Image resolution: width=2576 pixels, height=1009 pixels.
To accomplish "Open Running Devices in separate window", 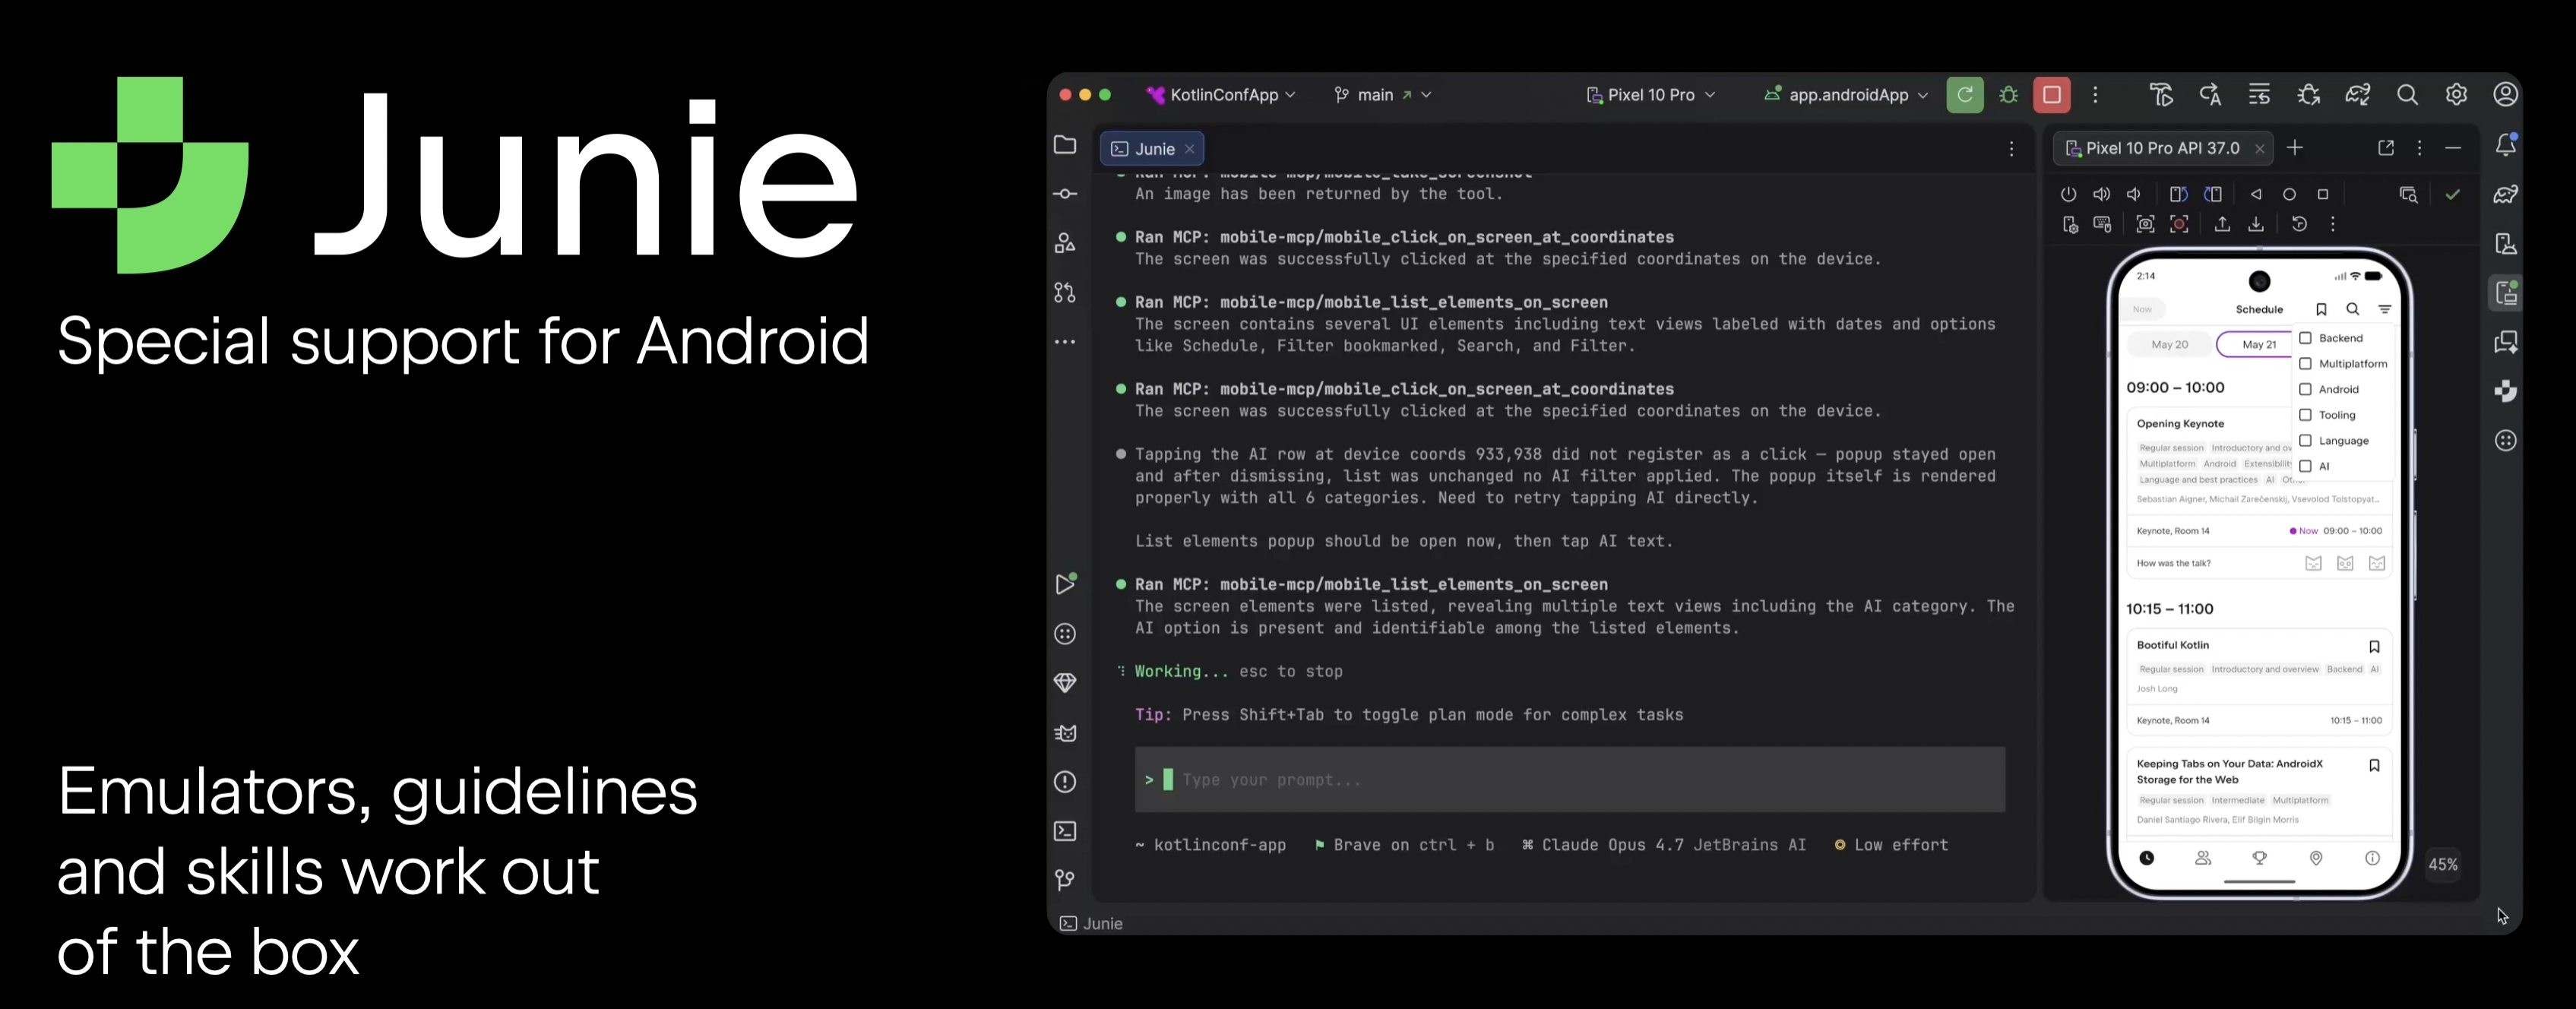I will (x=2386, y=148).
